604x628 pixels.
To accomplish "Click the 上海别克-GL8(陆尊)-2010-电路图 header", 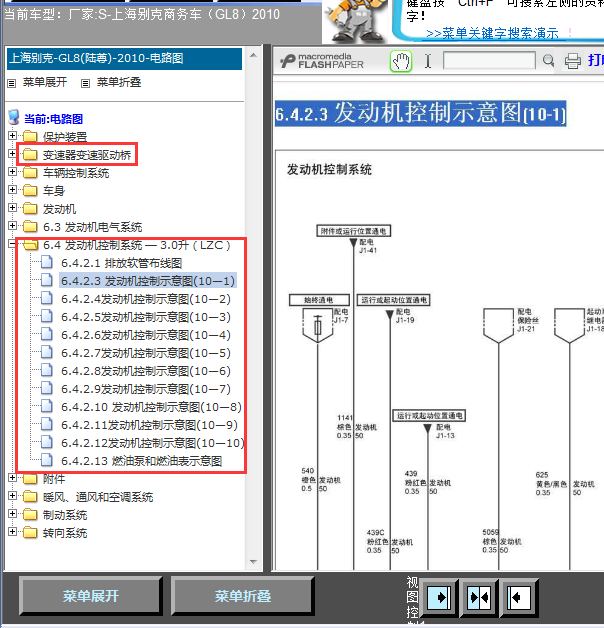I will click(x=124, y=58).
